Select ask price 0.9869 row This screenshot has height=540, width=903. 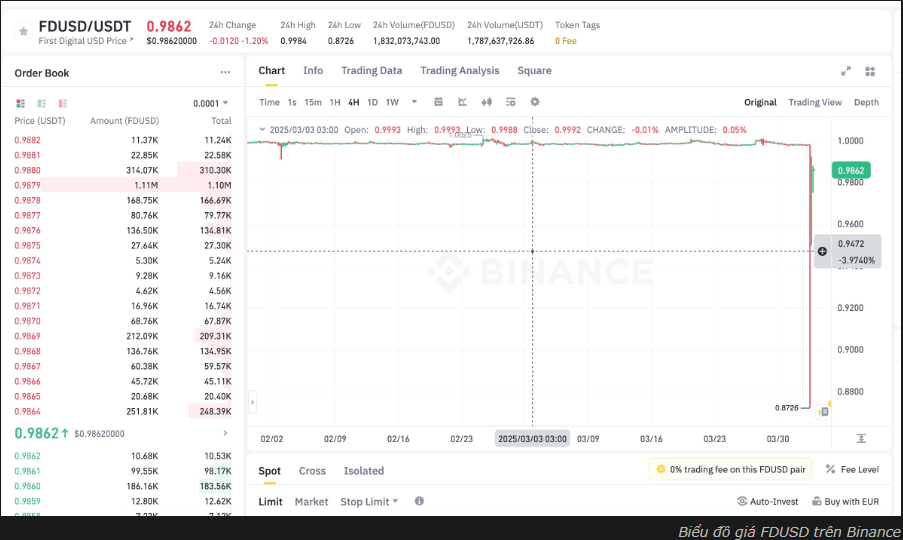click(123, 336)
